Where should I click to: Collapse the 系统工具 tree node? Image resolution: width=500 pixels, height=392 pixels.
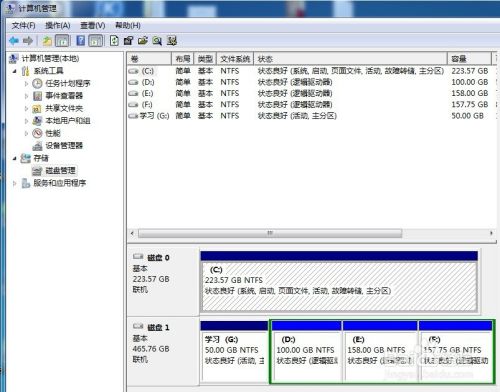tap(14, 71)
